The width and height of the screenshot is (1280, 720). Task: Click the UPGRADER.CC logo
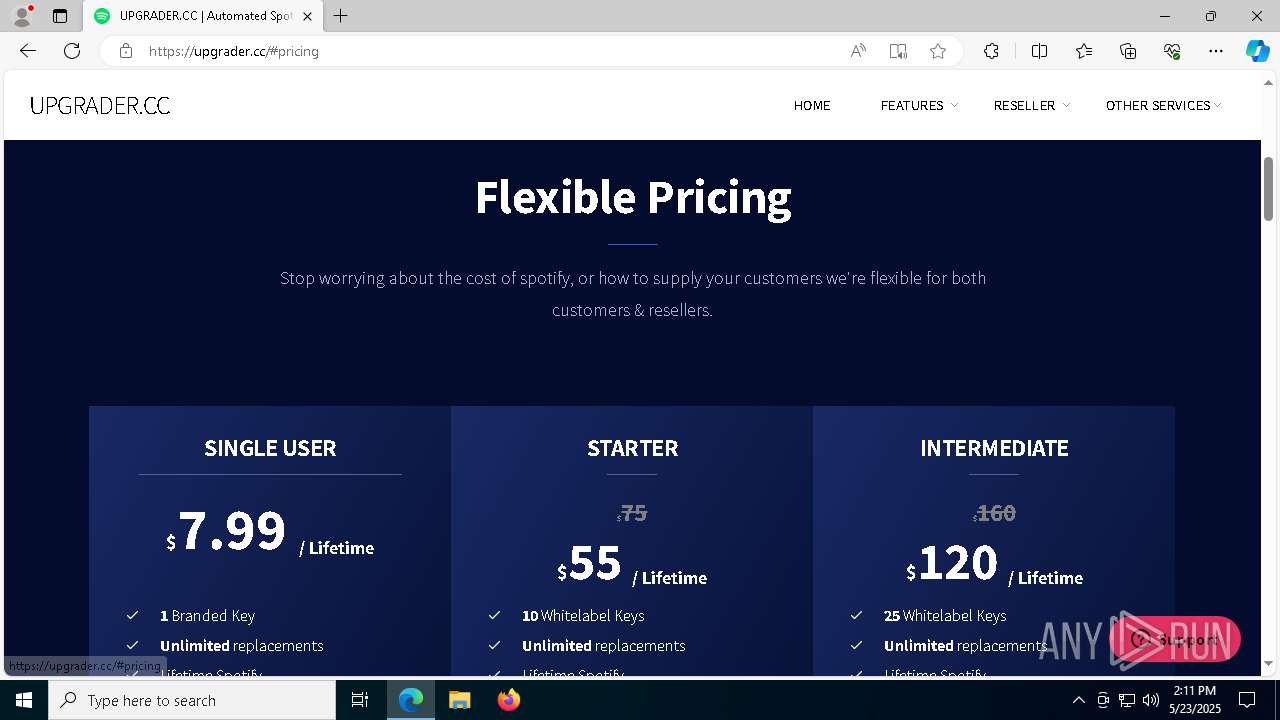100,106
